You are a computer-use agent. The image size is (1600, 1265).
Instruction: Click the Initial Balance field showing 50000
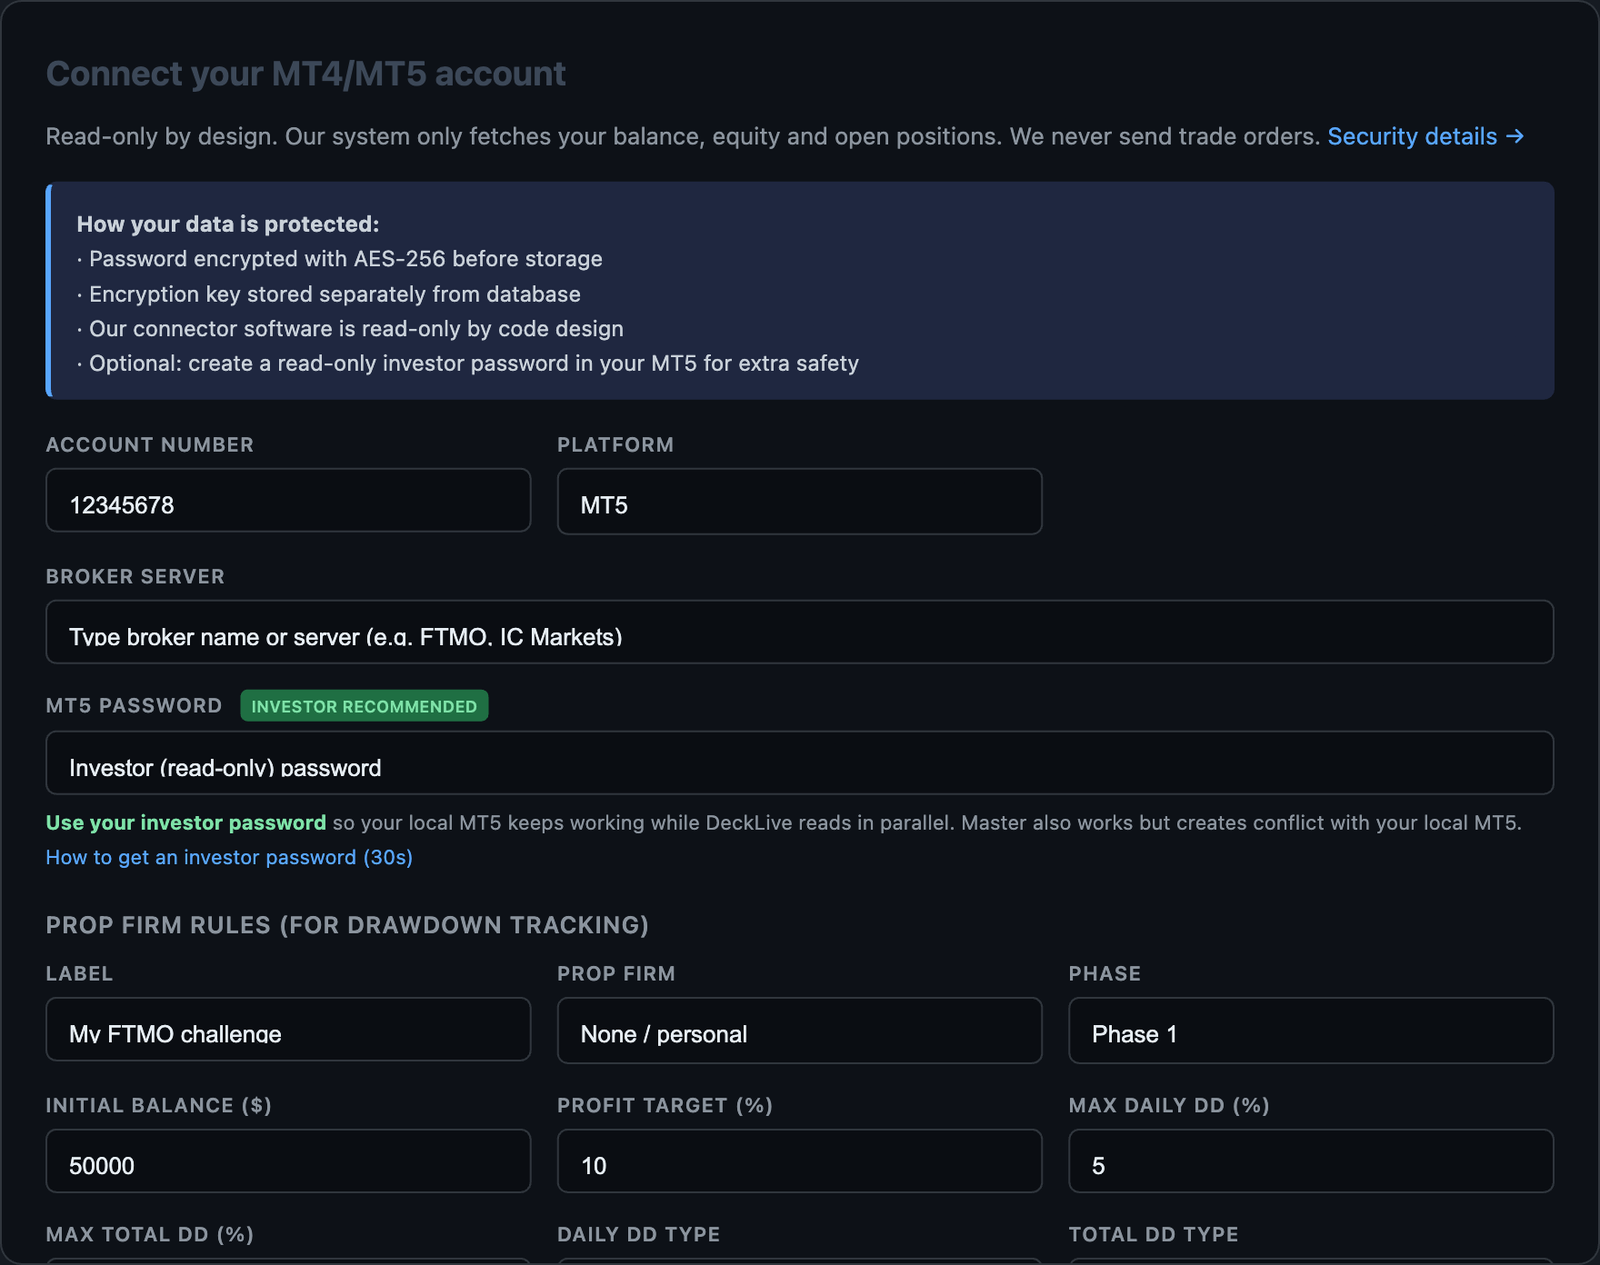click(x=288, y=1161)
